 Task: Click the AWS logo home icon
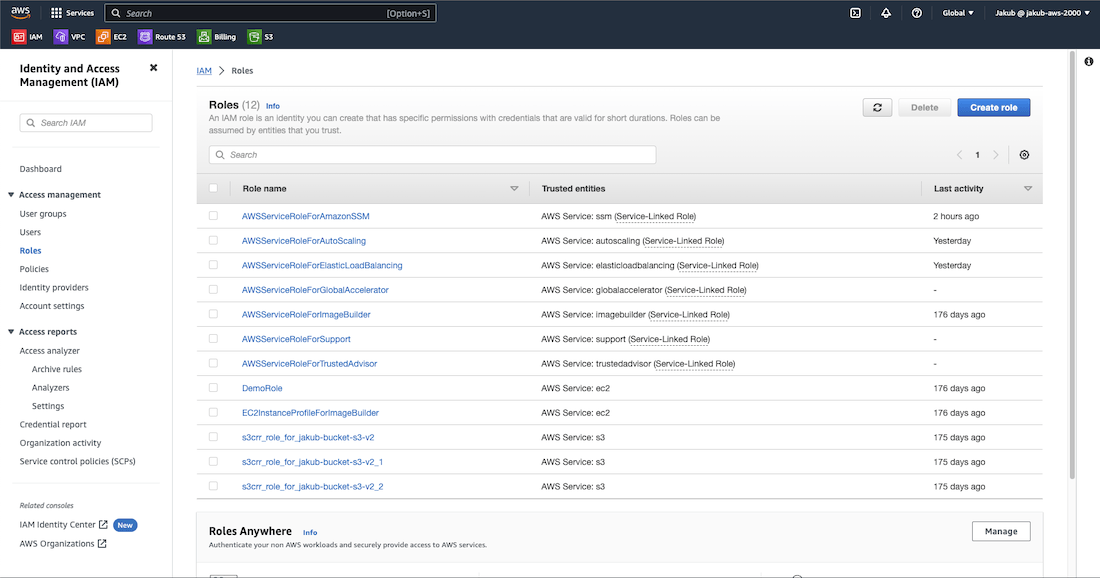click(21, 12)
